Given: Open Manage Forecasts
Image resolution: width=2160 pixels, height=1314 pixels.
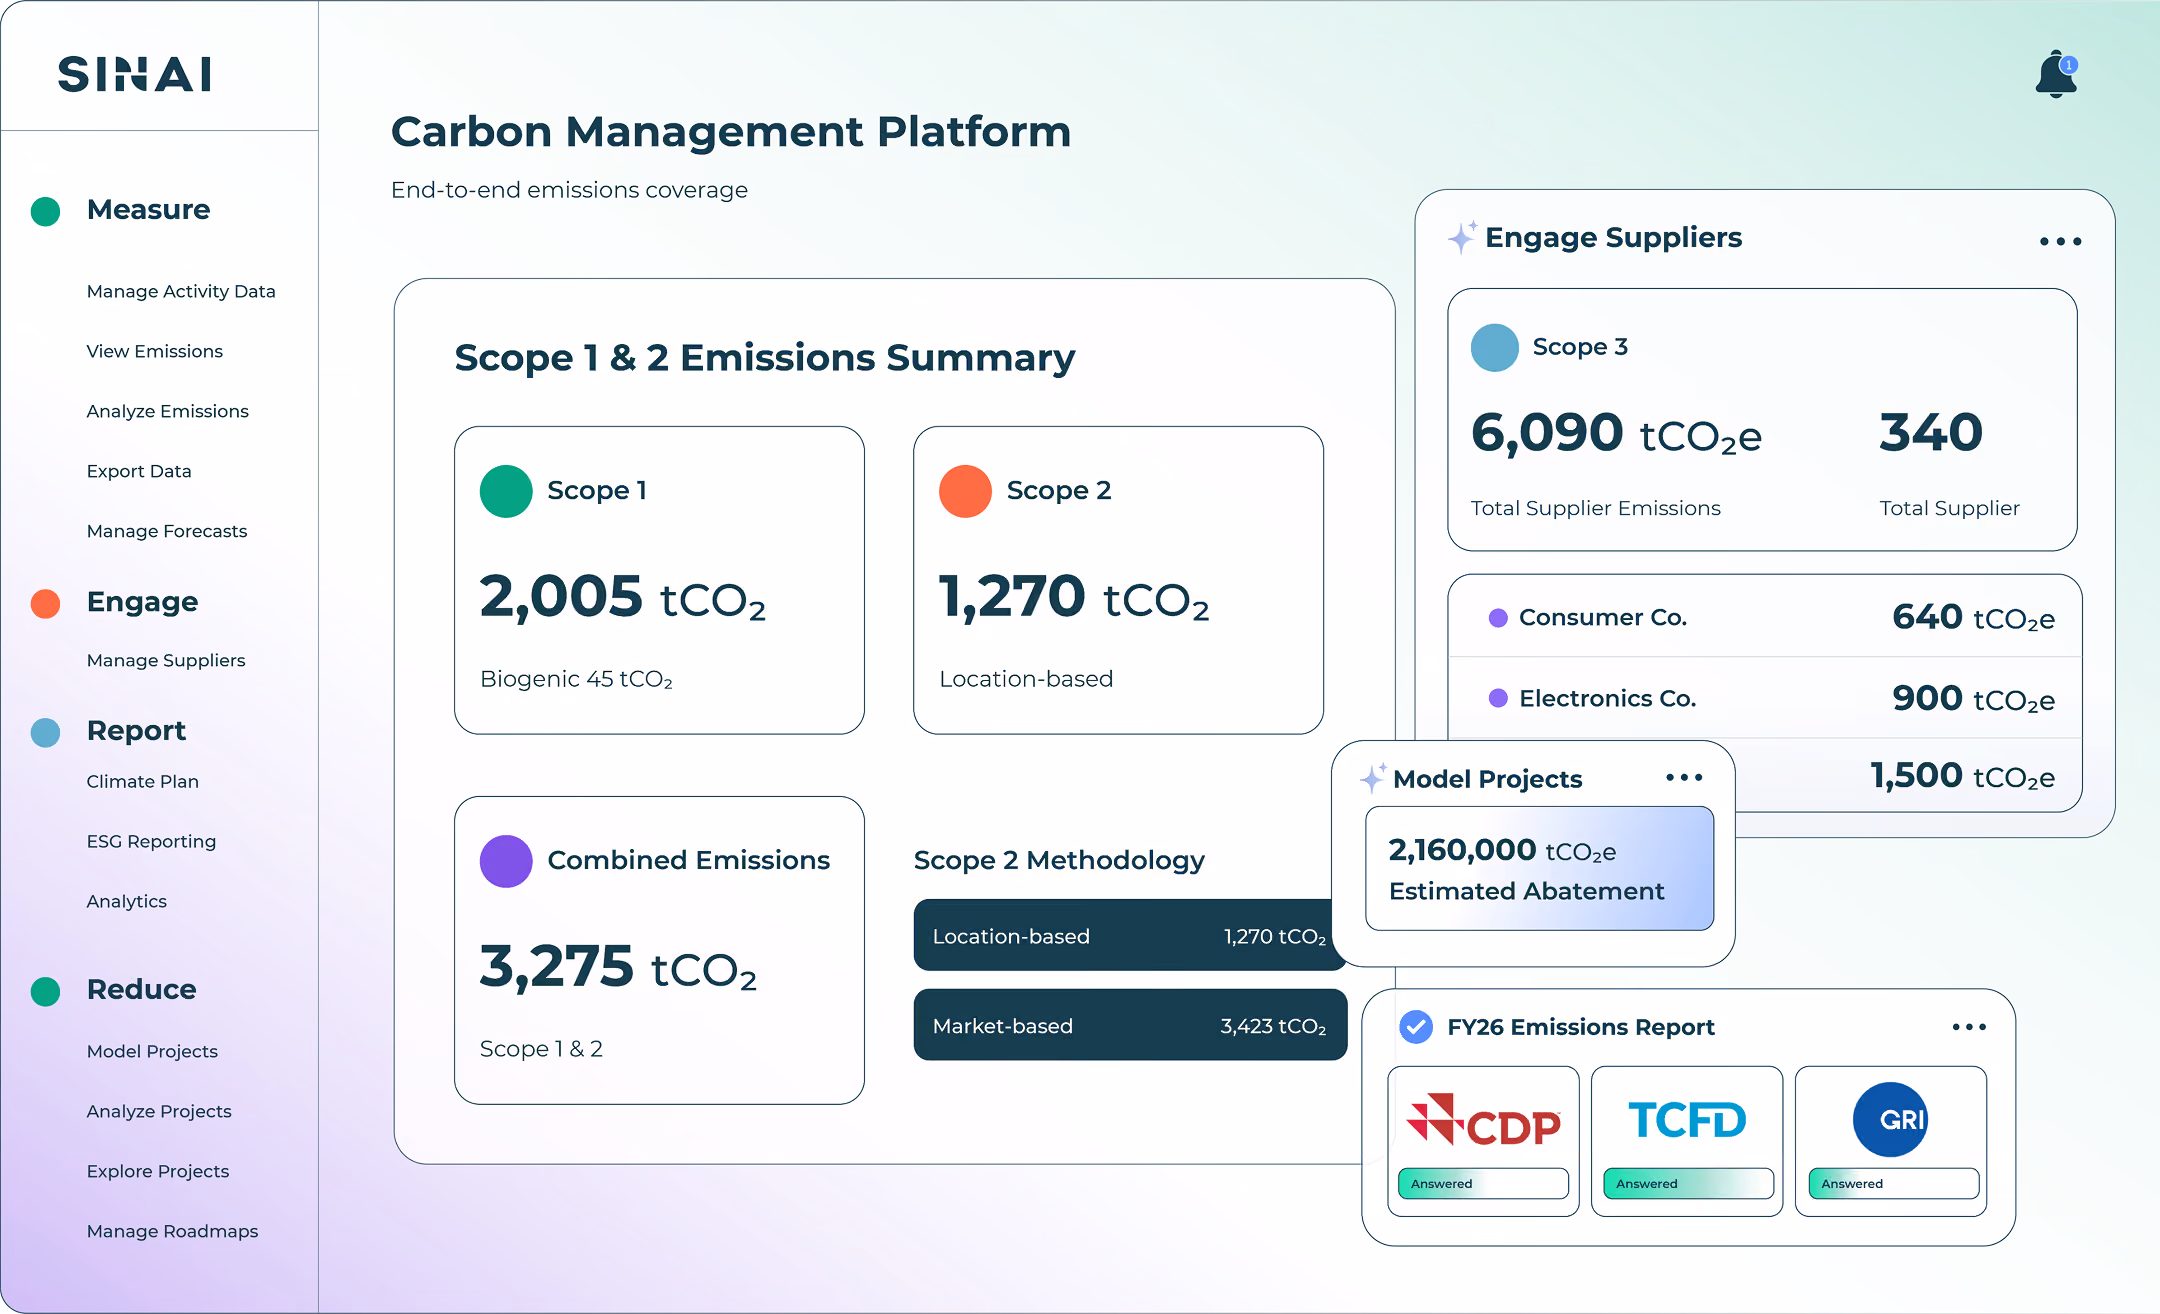Looking at the screenshot, I should coord(167,531).
